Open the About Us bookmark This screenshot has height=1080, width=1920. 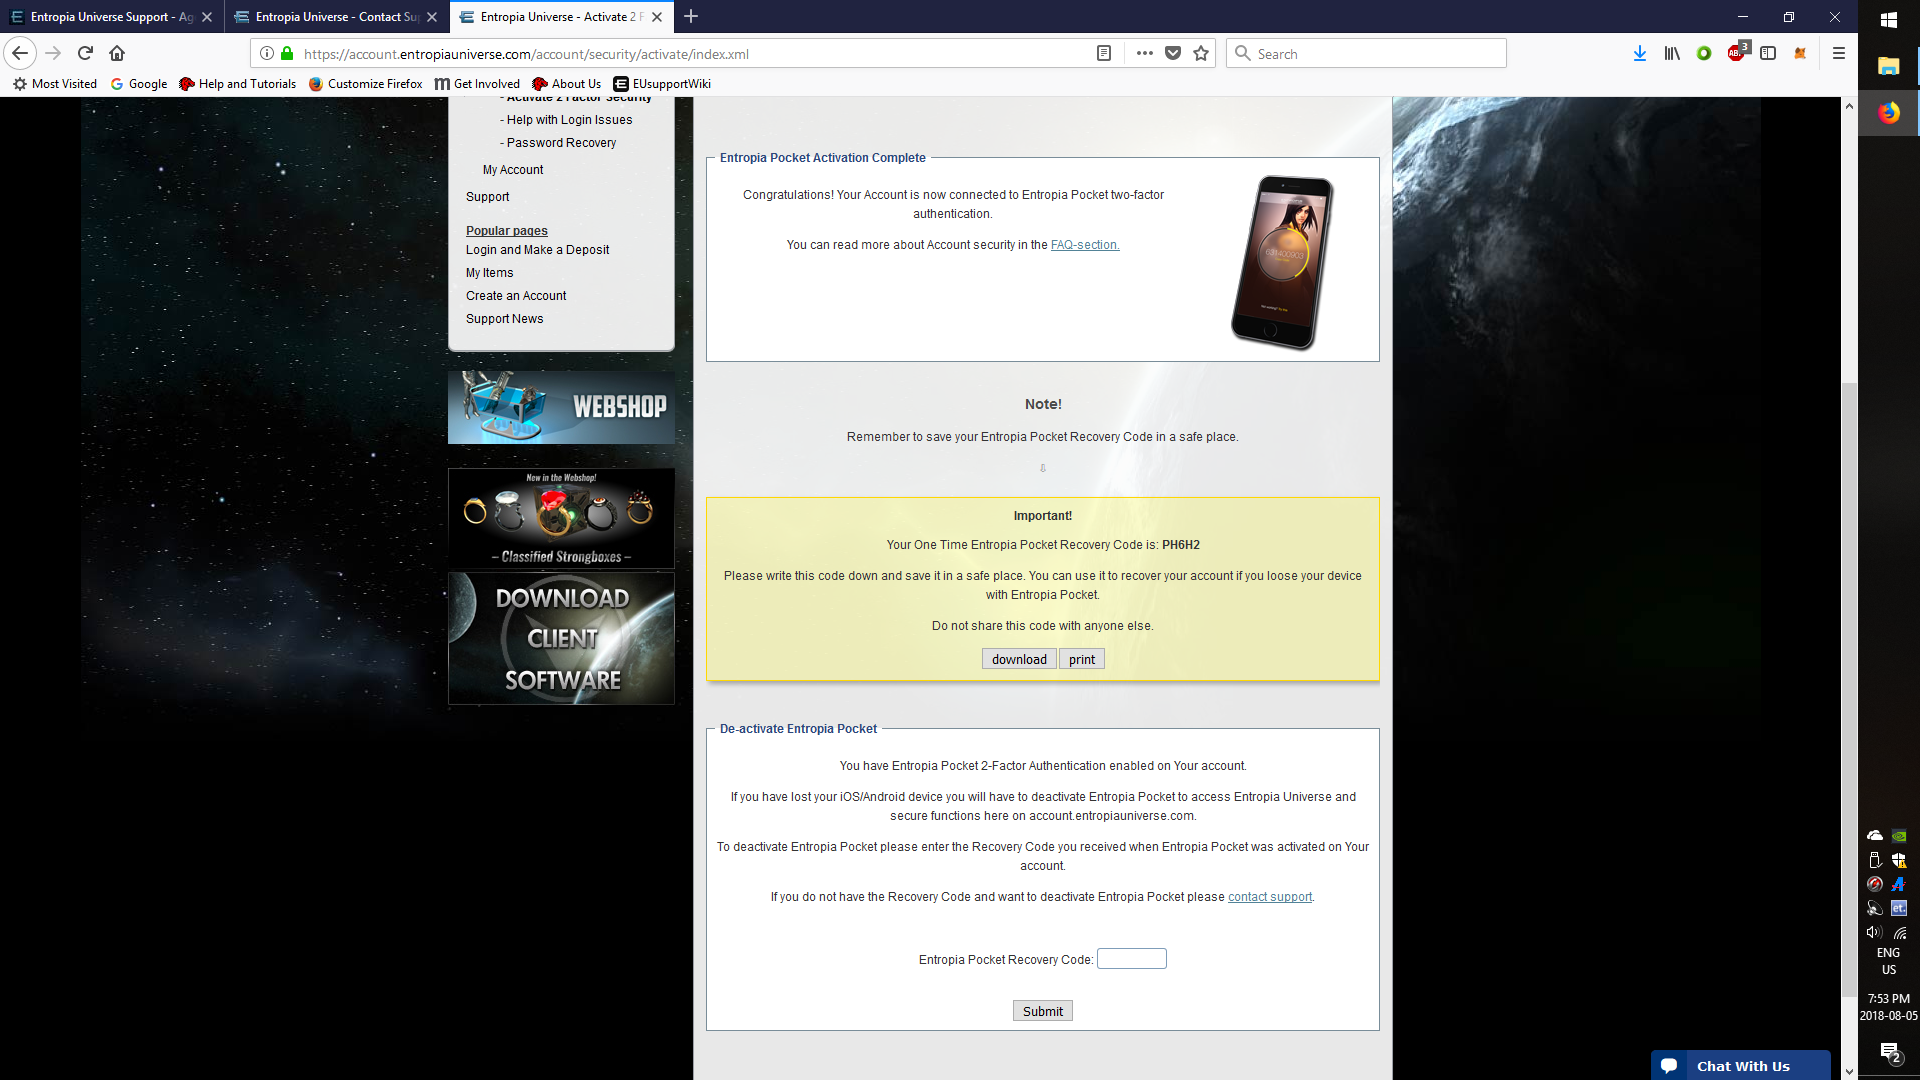click(x=567, y=84)
